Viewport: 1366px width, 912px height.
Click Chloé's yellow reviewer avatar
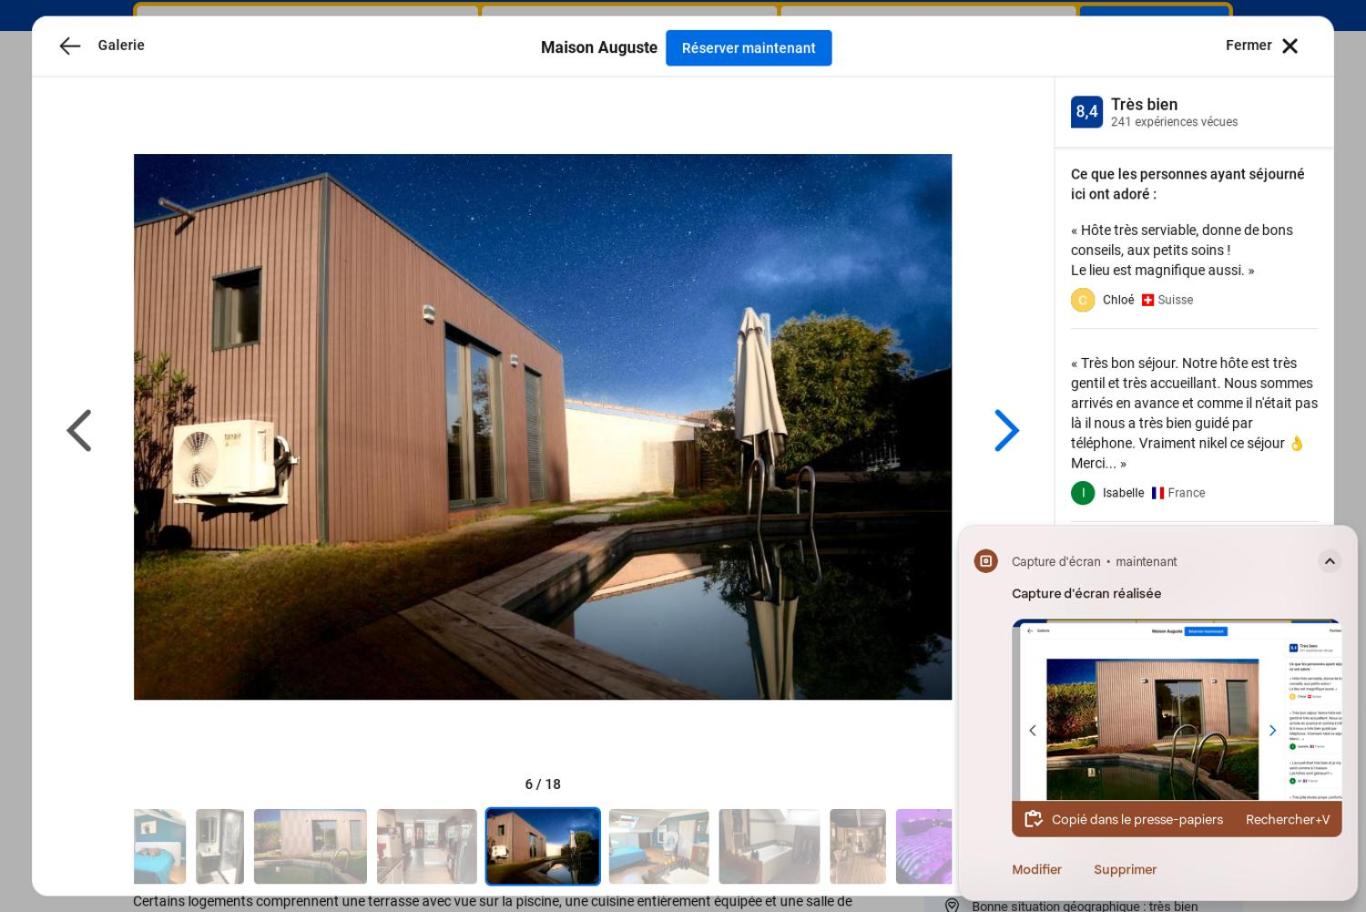click(x=1082, y=300)
